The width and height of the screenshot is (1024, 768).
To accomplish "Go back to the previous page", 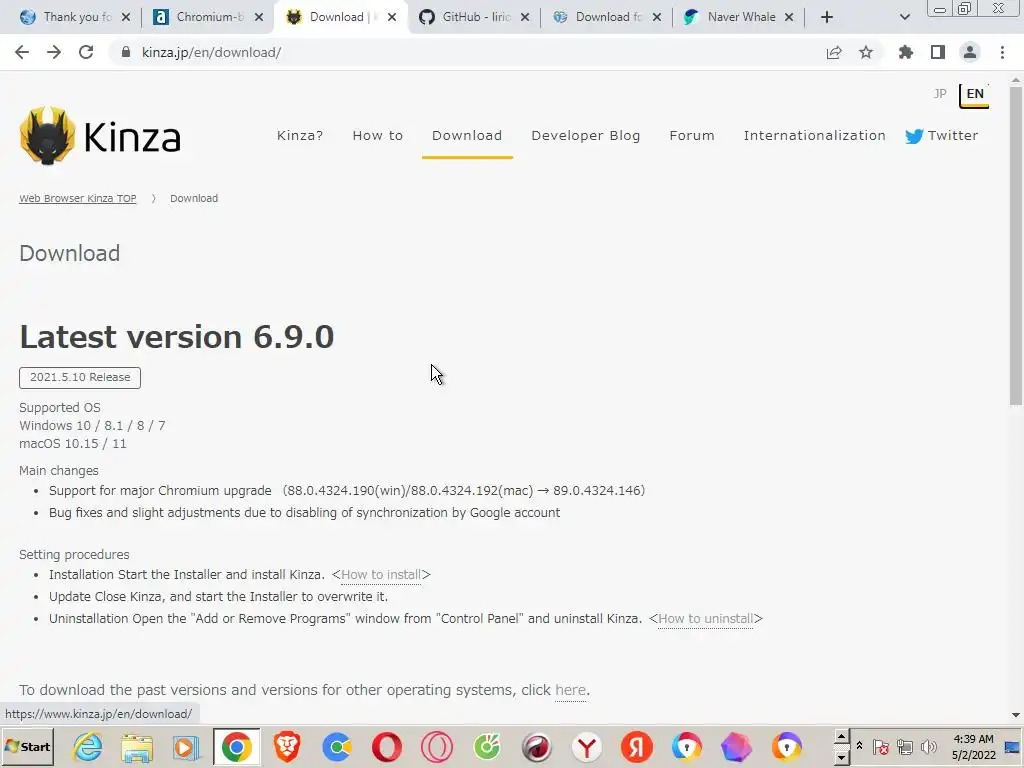I will [22, 52].
